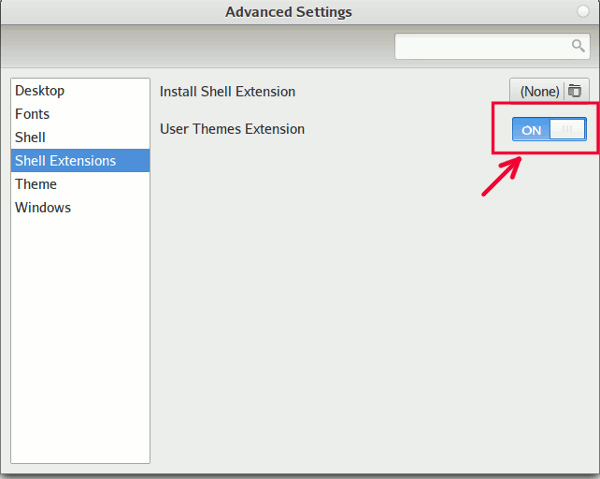
Task: Go to the Shell settings section
Action: pos(30,137)
